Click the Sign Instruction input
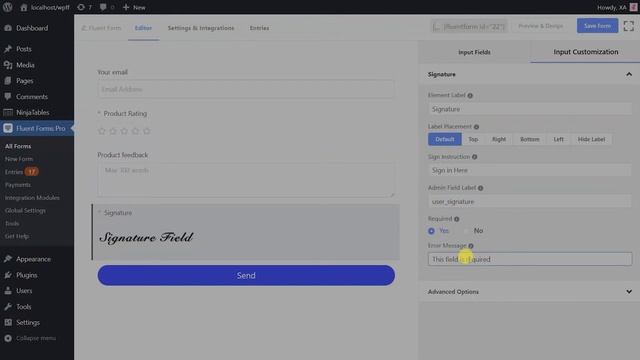This screenshot has width=640, height=360. click(530, 170)
